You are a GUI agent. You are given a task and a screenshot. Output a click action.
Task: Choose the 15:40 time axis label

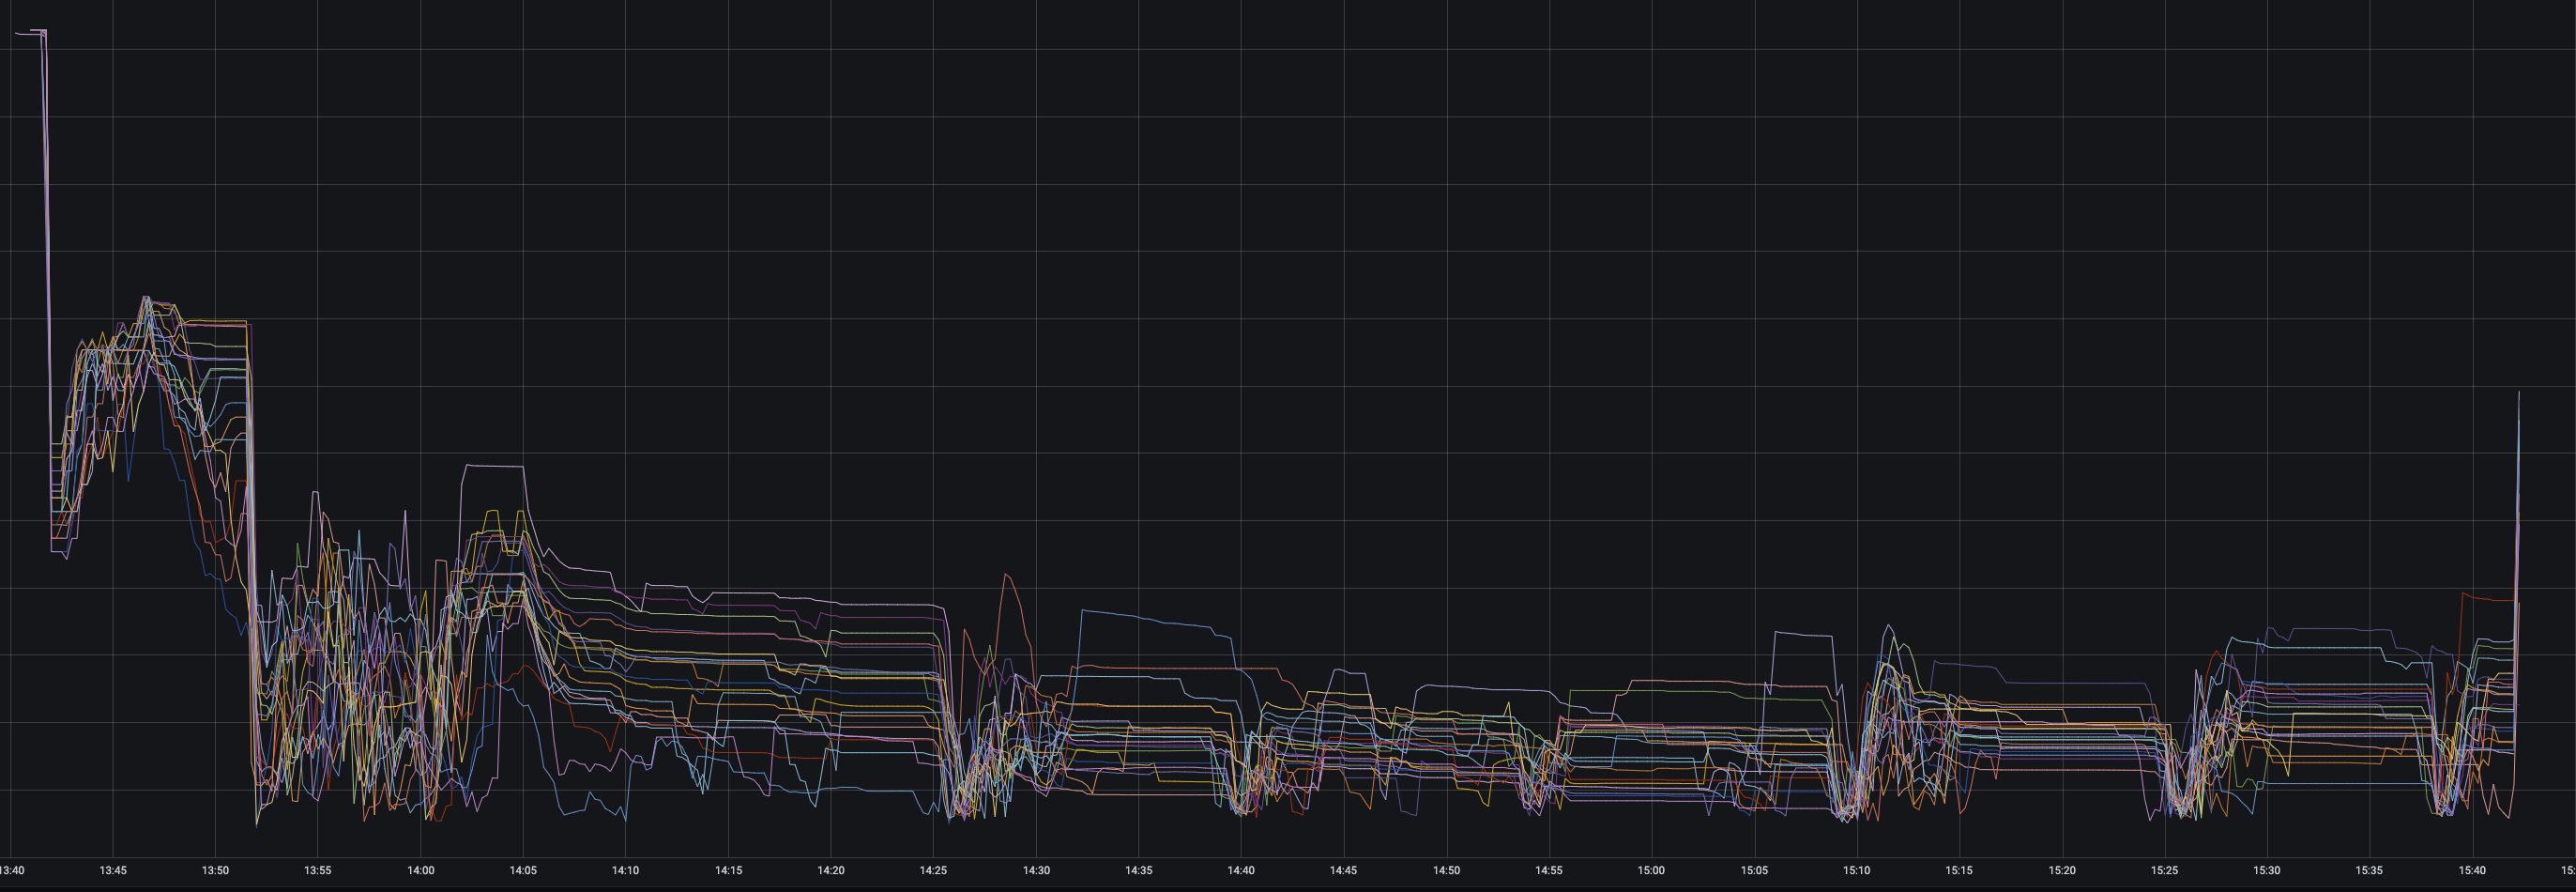(2472, 870)
